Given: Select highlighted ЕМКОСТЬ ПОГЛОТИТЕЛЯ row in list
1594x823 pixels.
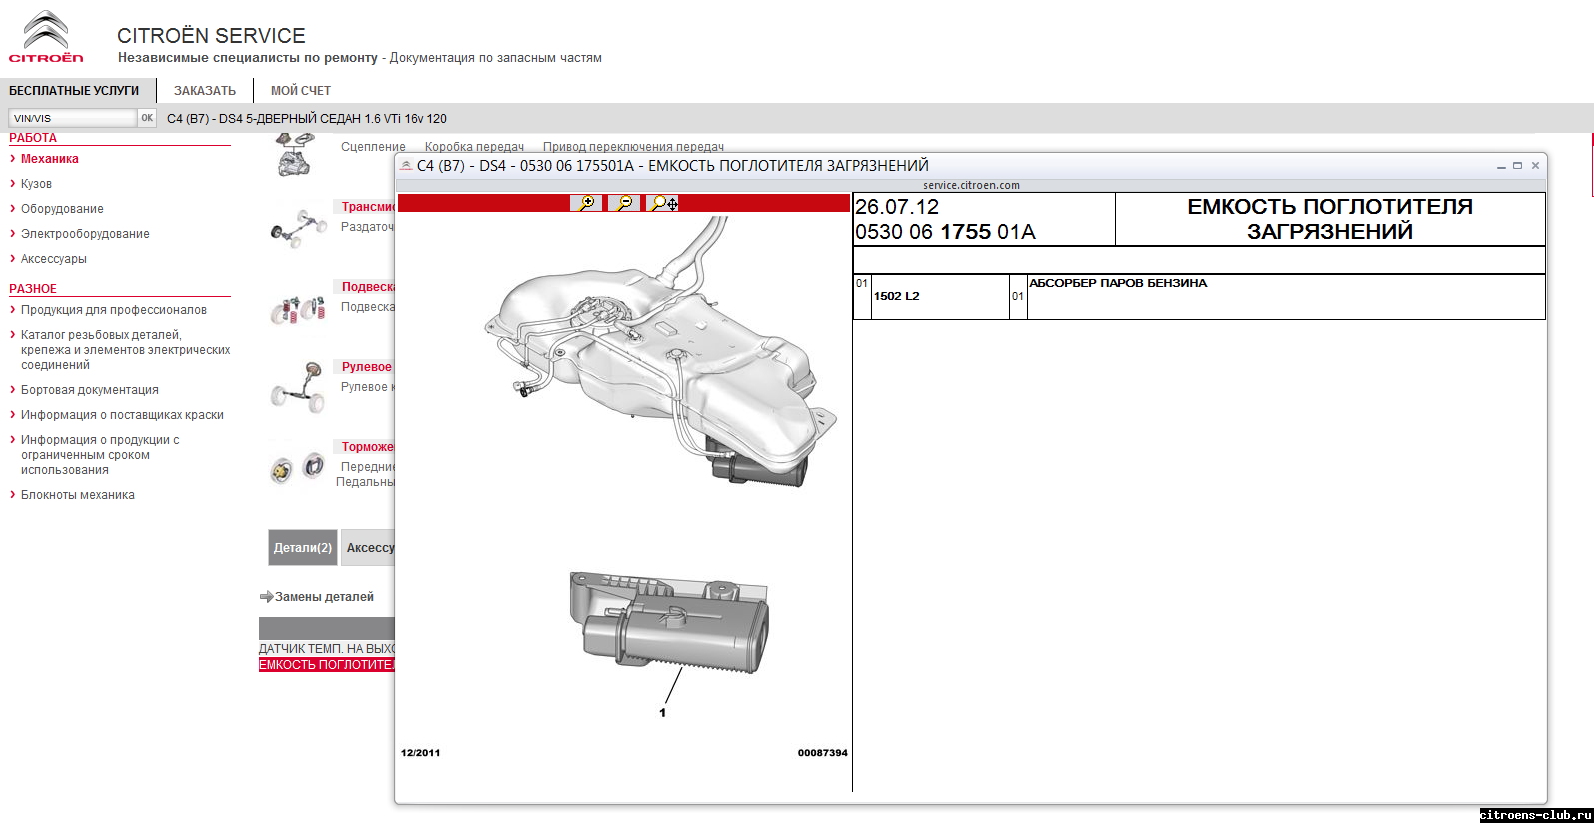Looking at the screenshot, I should (x=327, y=665).
